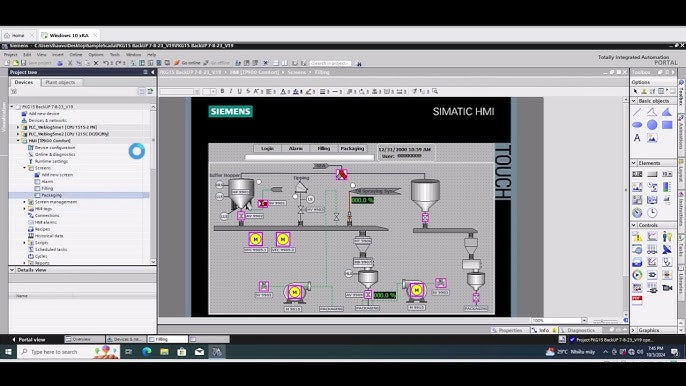Select 'Device configuration' in project tree

click(x=55, y=148)
